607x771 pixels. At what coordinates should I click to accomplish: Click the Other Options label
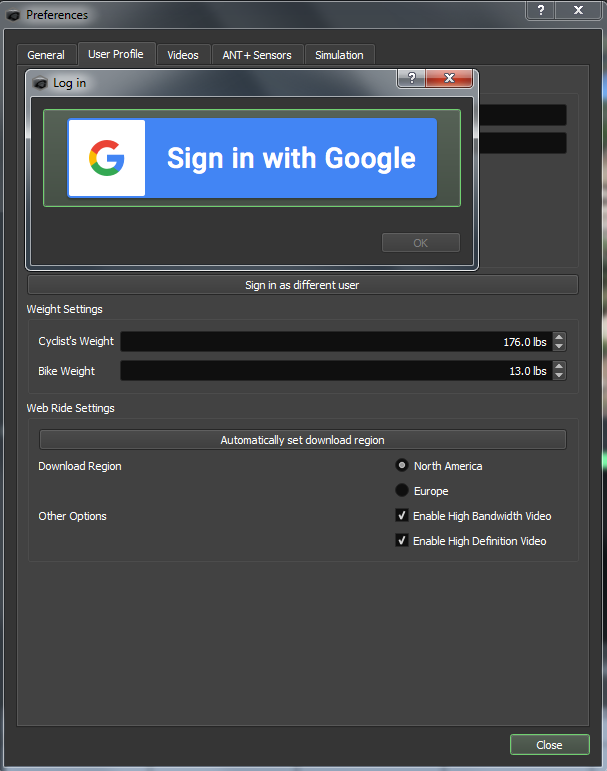point(72,516)
